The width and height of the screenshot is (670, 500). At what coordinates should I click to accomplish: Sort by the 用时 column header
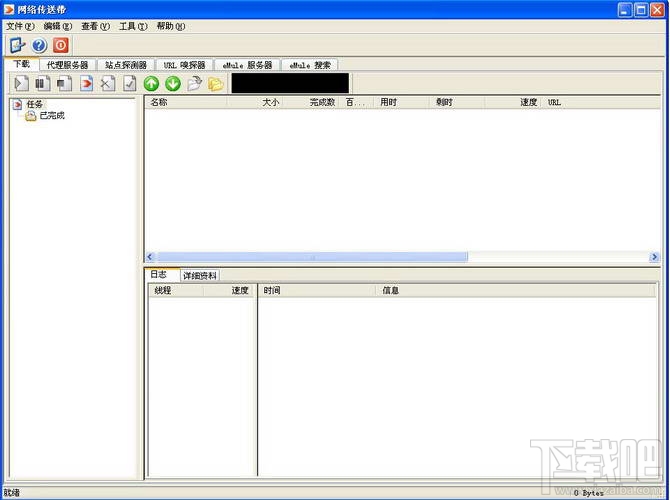(401, 102)
